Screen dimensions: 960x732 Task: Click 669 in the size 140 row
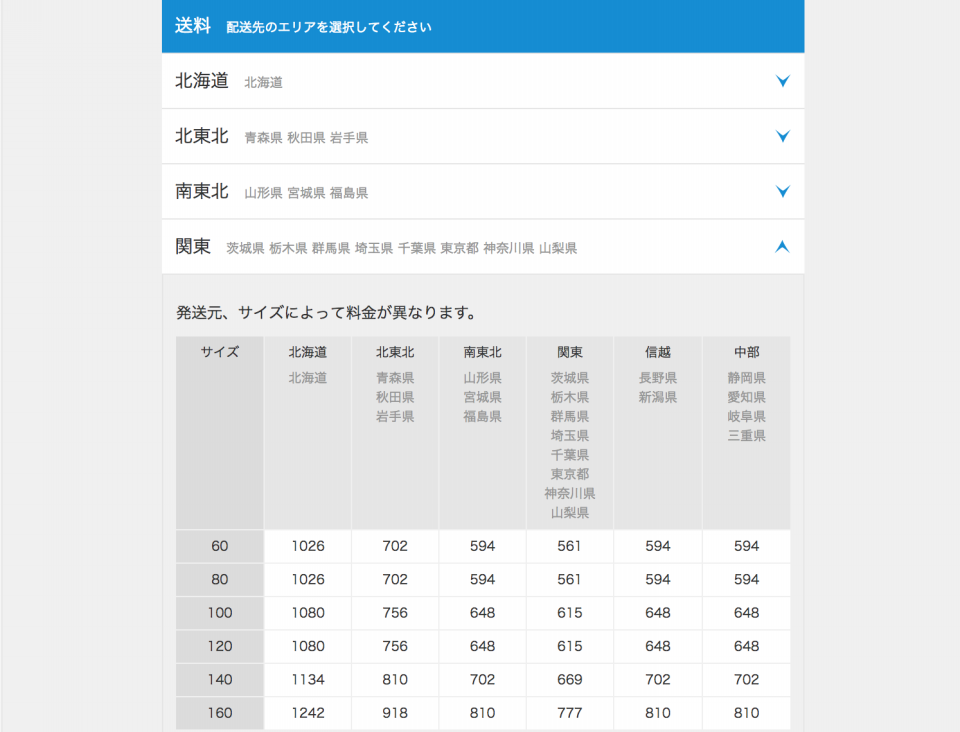tap(570, 679)
